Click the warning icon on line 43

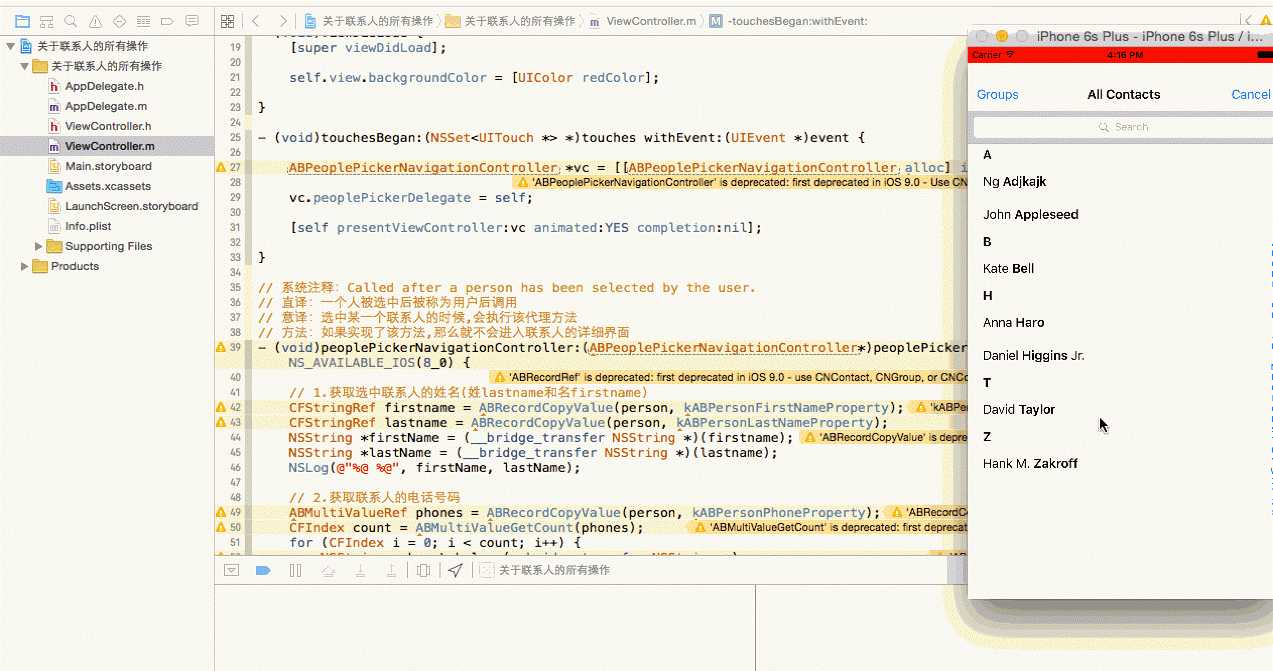(x=221, y=423)
